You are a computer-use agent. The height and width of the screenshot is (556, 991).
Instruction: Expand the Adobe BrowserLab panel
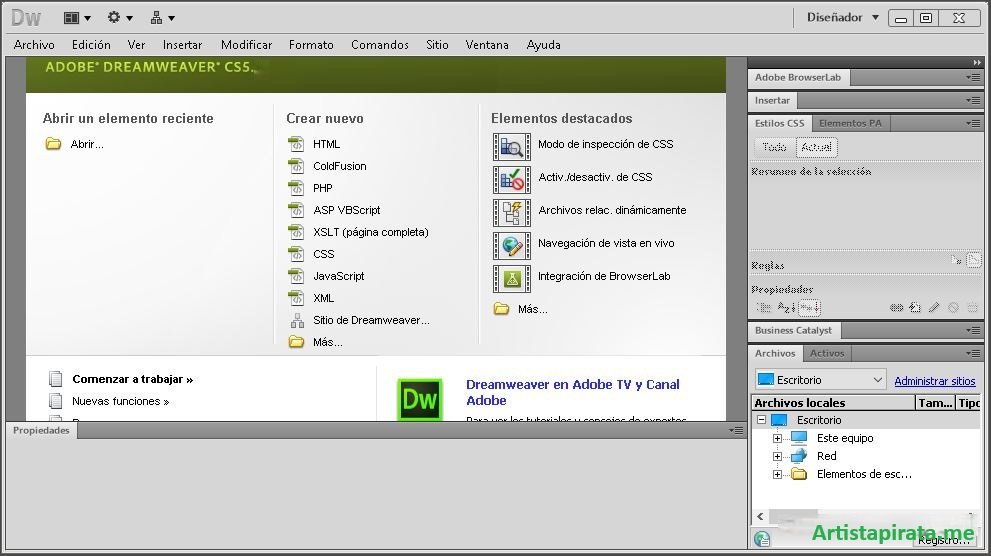pyautogui.click(x=798, y=78)
